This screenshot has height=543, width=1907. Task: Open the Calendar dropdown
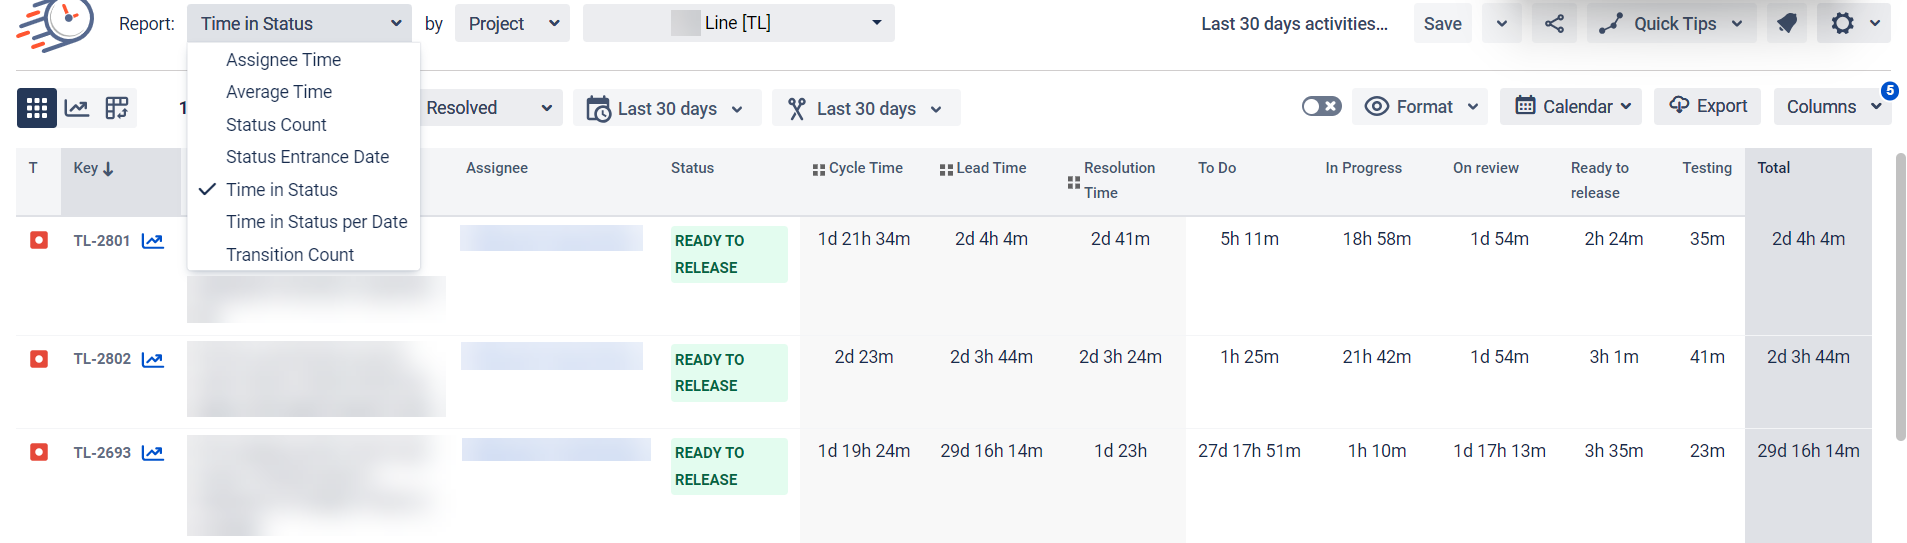pyautogui.click(x=1571, y=106)
